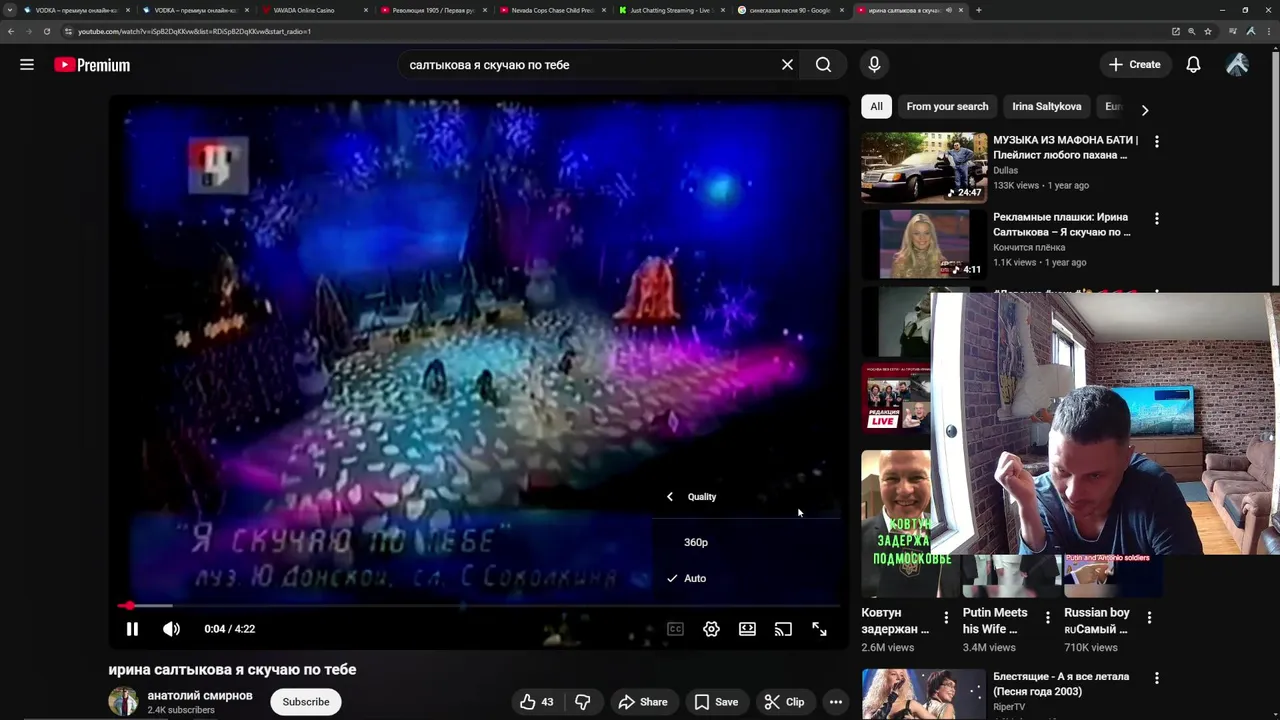The height and width of the screenshot is (720, 1280).
Task: Go back in browser history
Action: coord(11,31)
